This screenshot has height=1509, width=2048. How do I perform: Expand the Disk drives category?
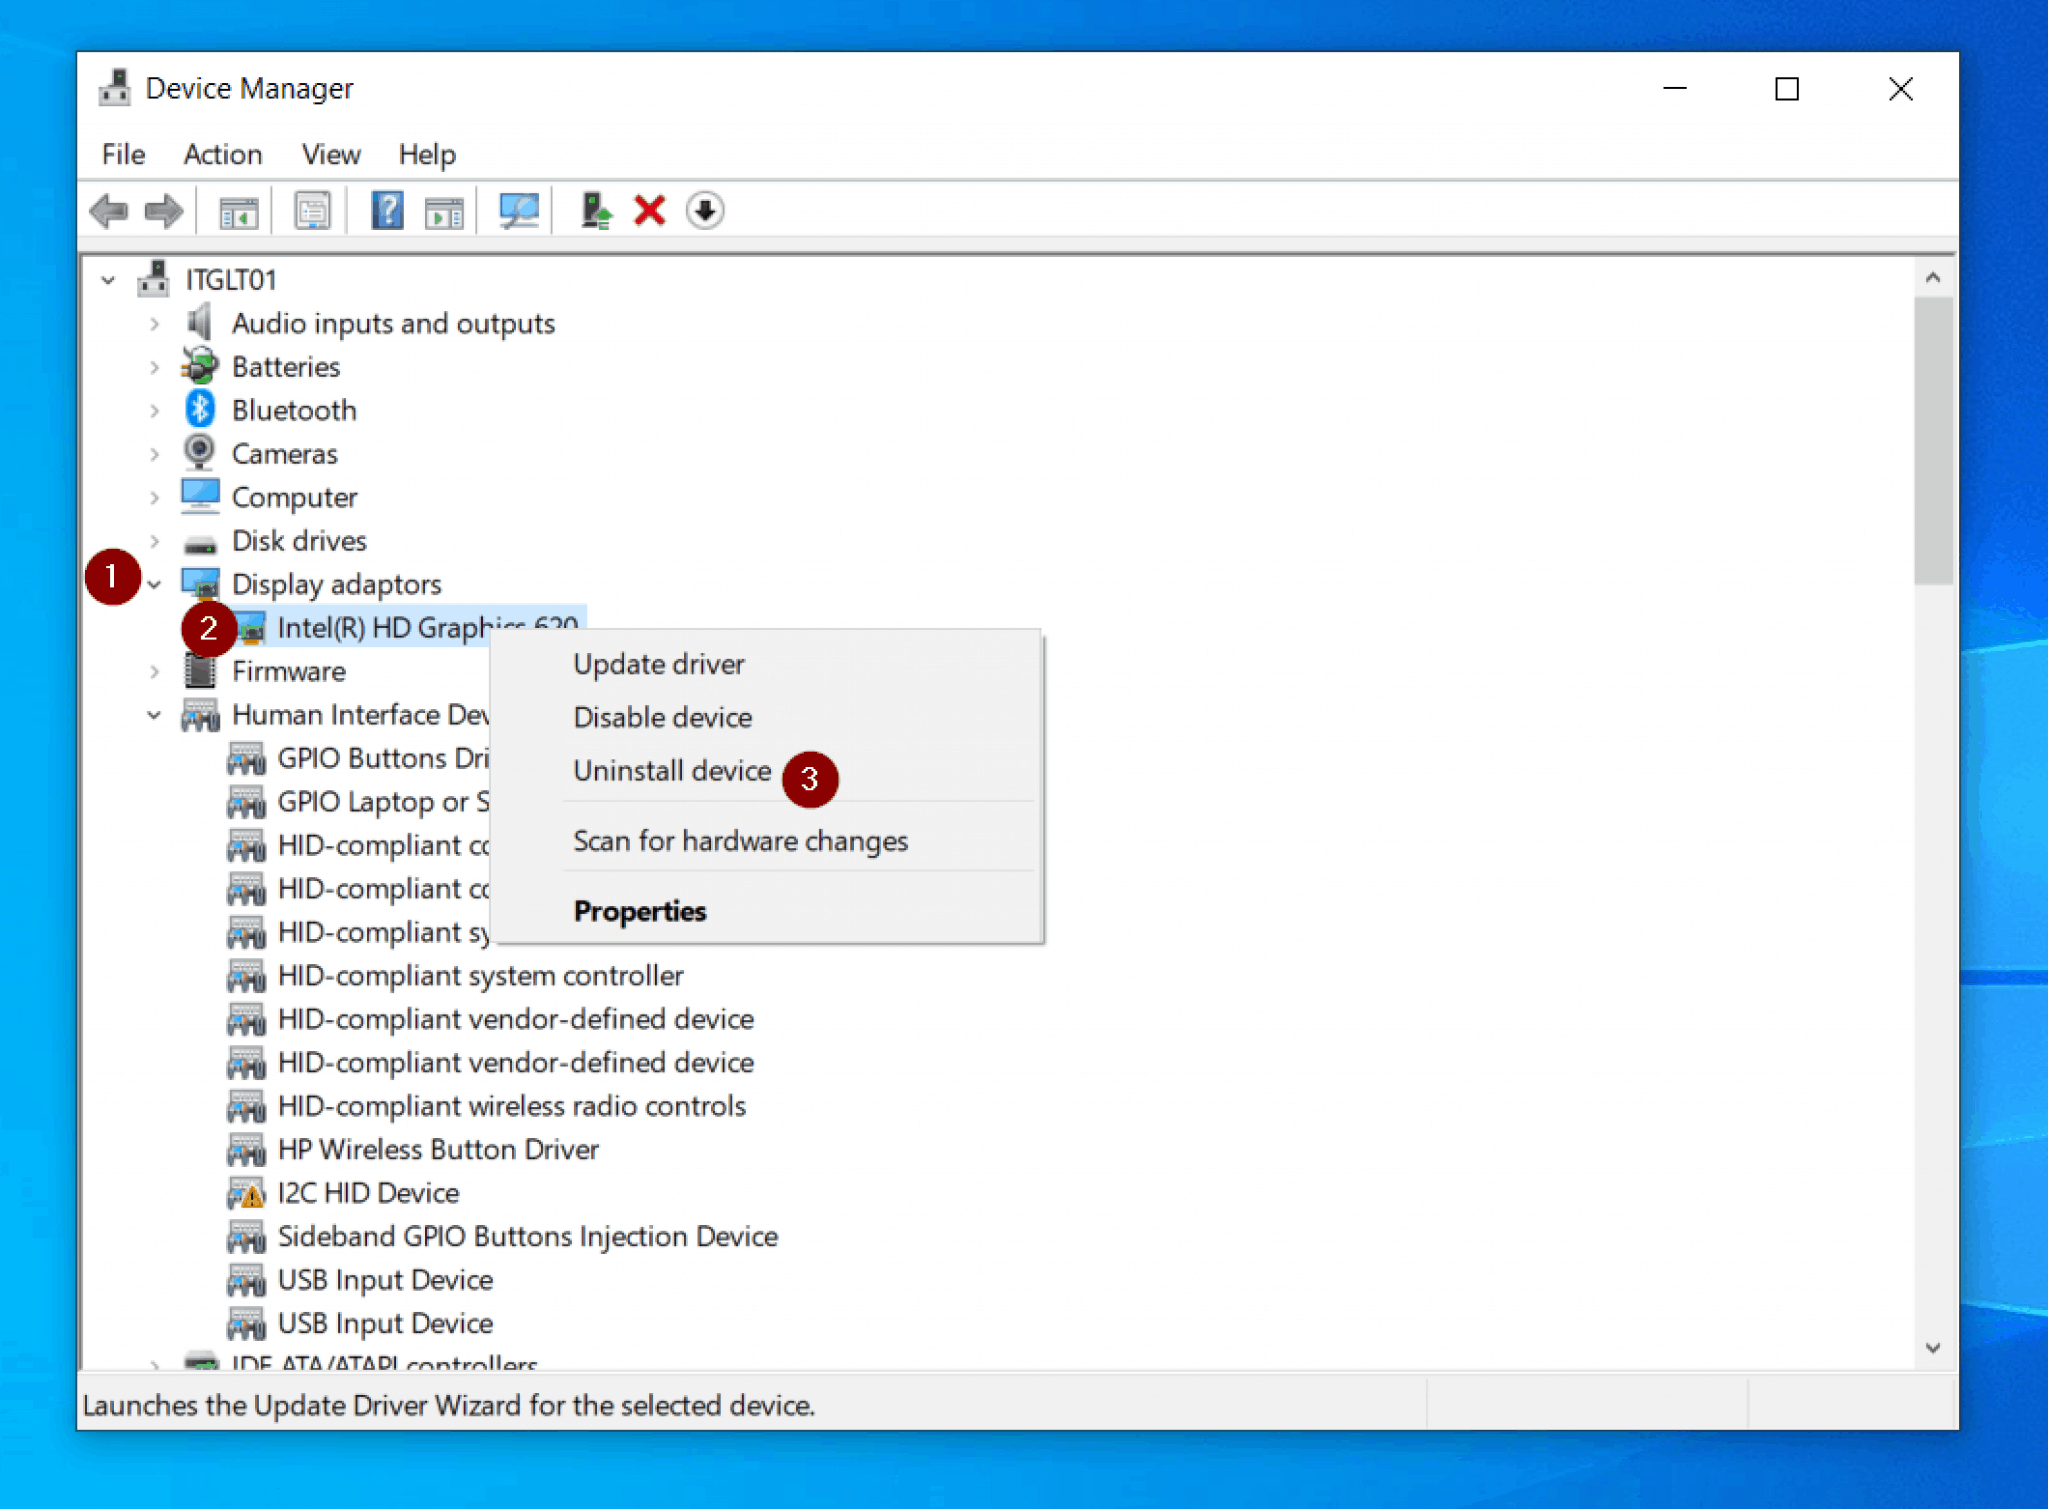(155, 540)
